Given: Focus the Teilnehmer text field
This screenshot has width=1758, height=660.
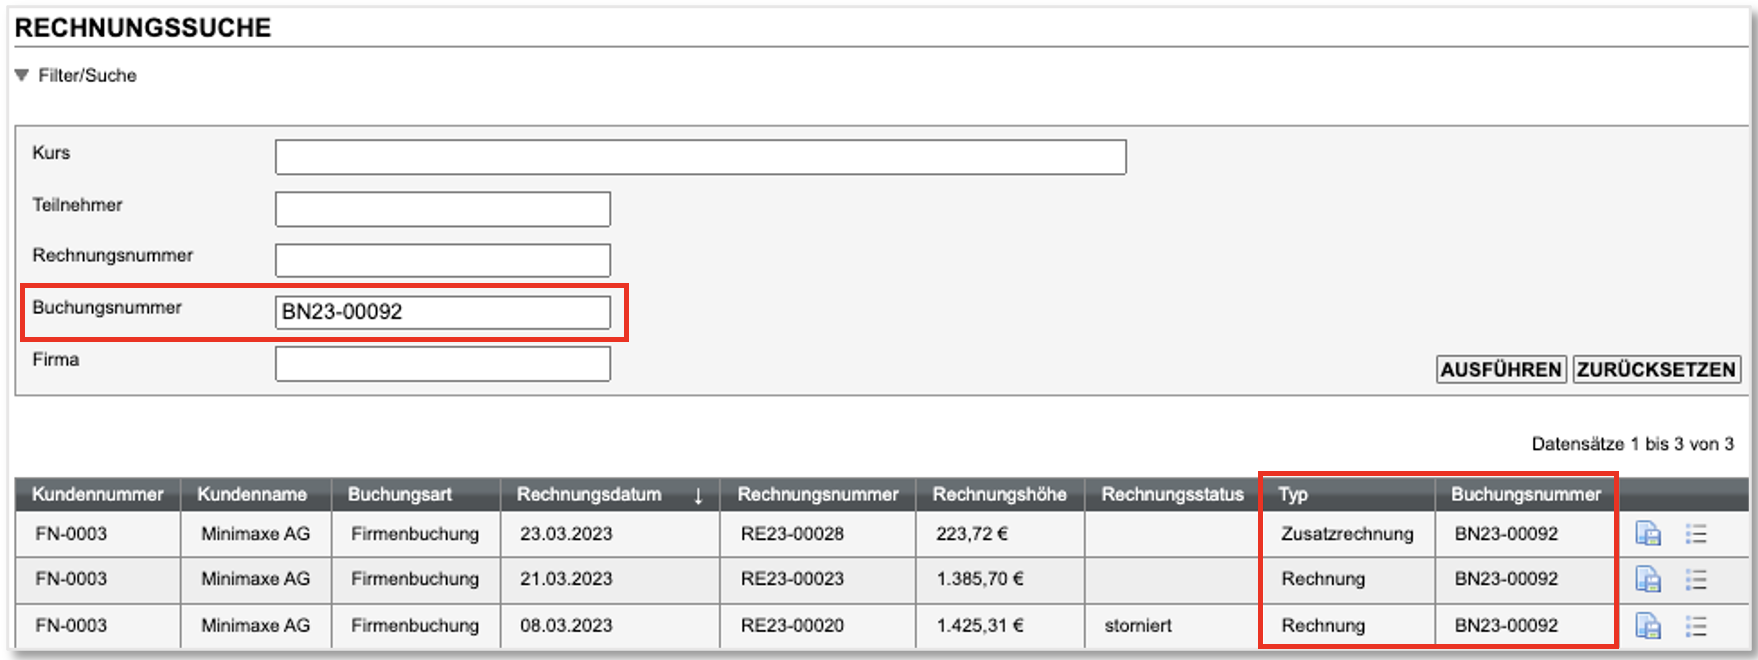Looking at the screenshot, I should (x=442, y=209).
